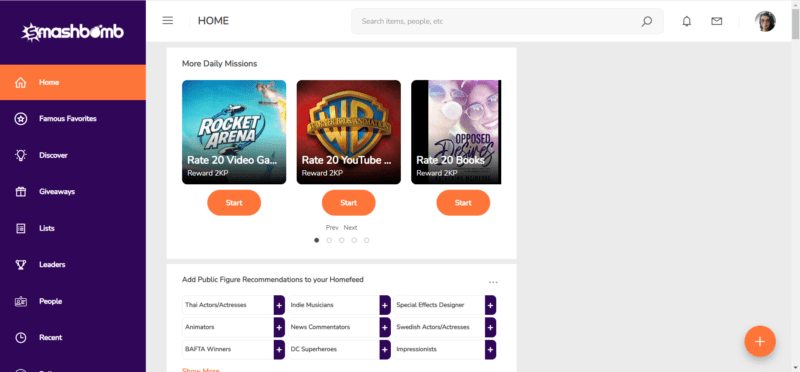Screen dimensions: 800x372
Task: Click the Lists icon in sidebar
Action: click(20, 228)
